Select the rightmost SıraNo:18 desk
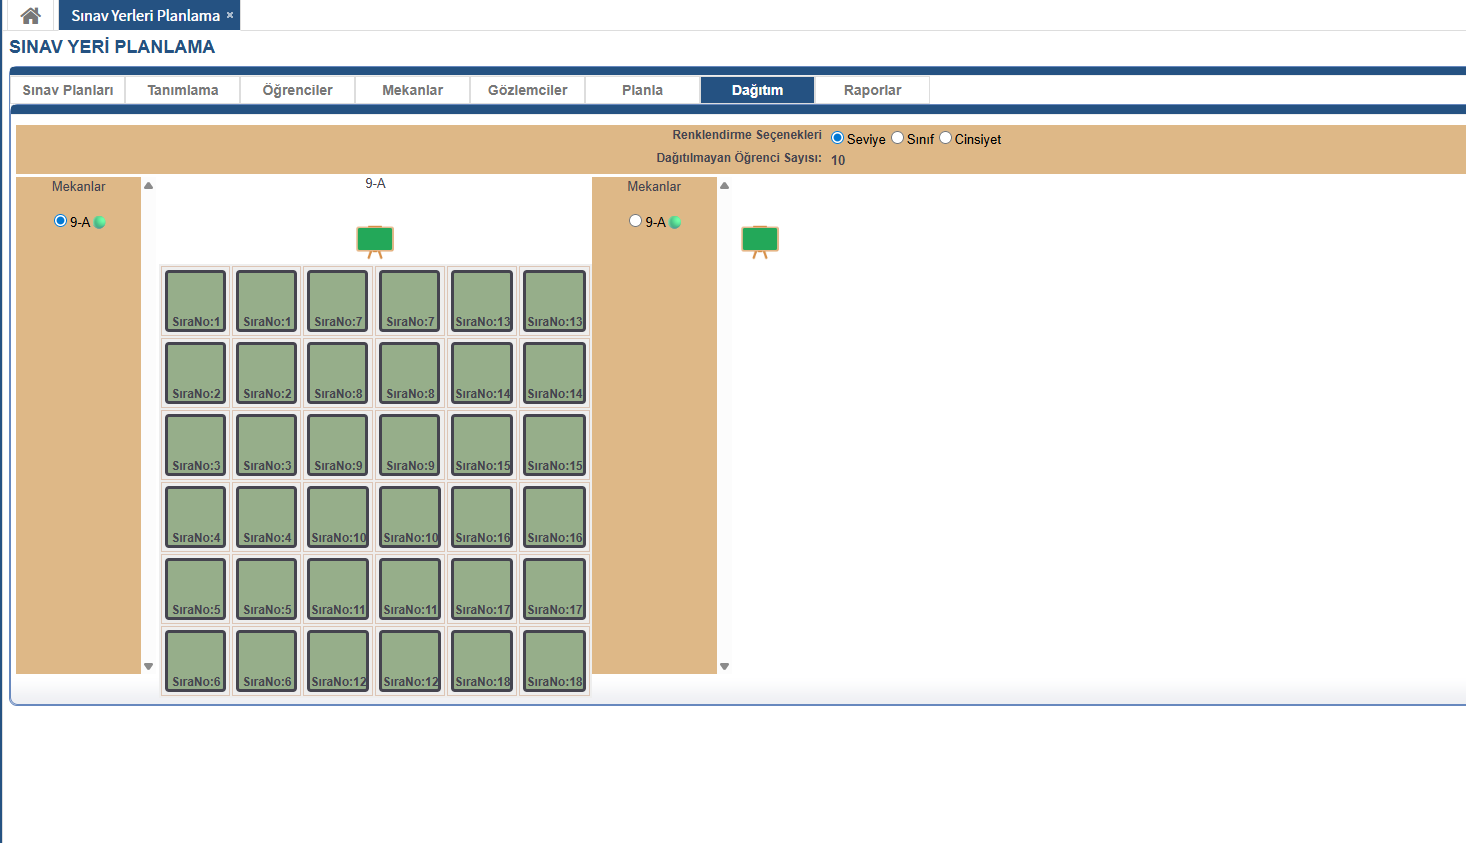Viewport: 1466px width, 843px height. pyautogui.click(x=555, y=661)
